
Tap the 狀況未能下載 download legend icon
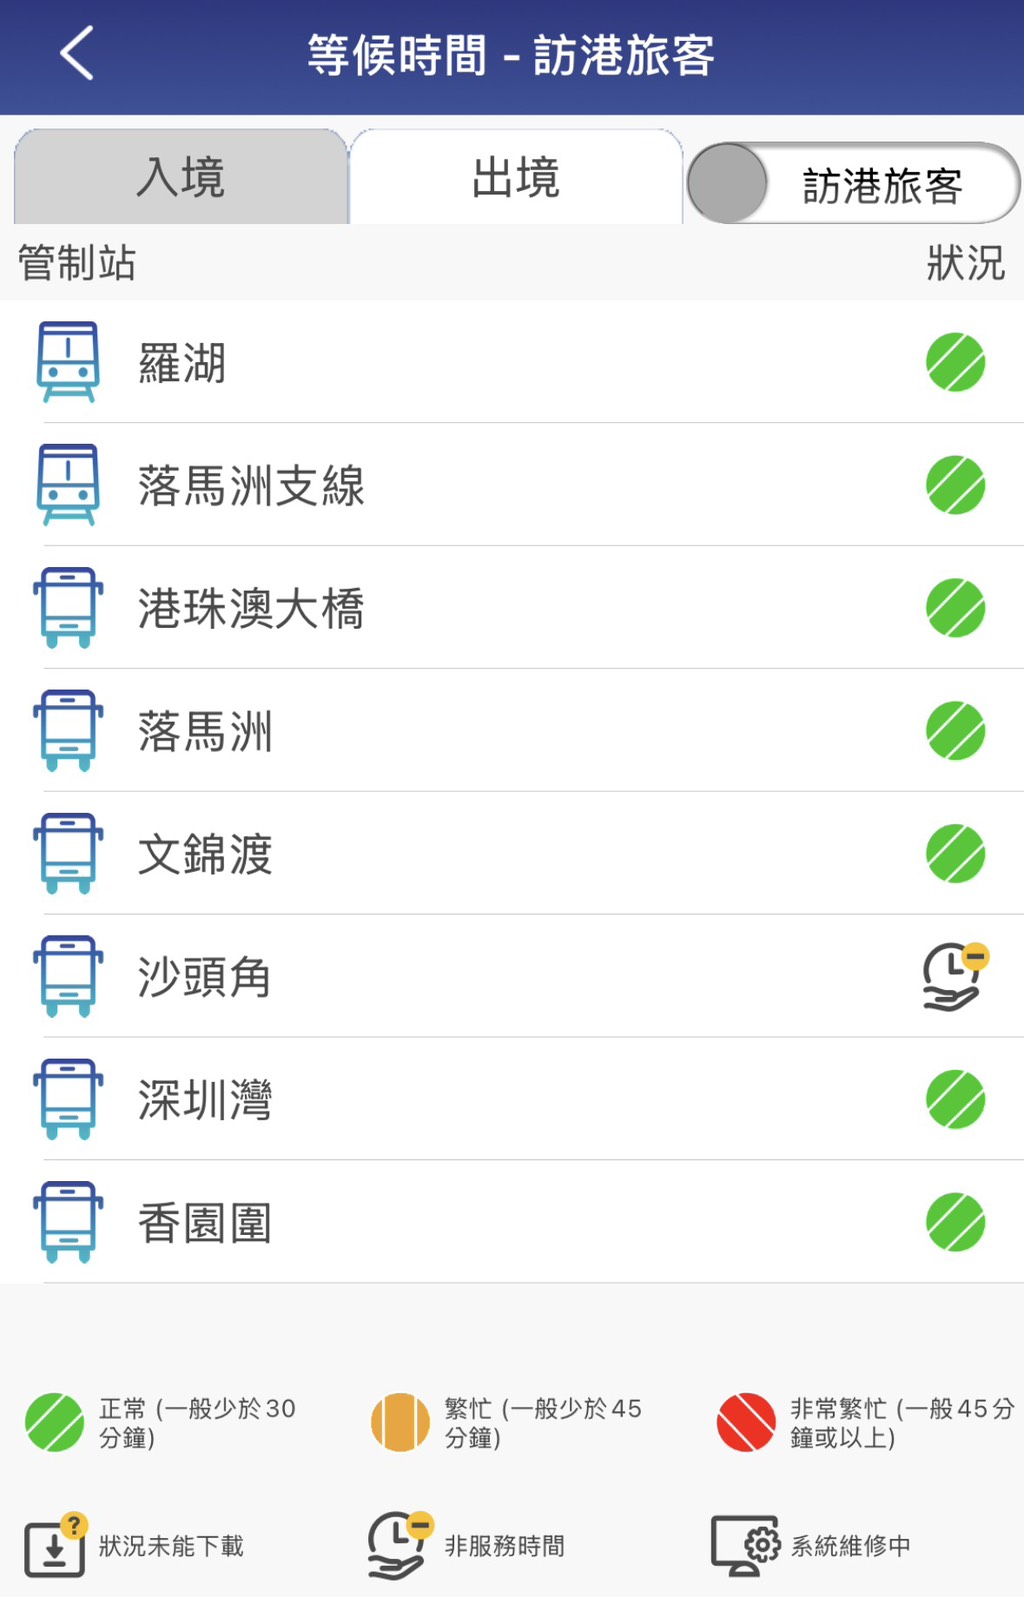click(56, 1546)
